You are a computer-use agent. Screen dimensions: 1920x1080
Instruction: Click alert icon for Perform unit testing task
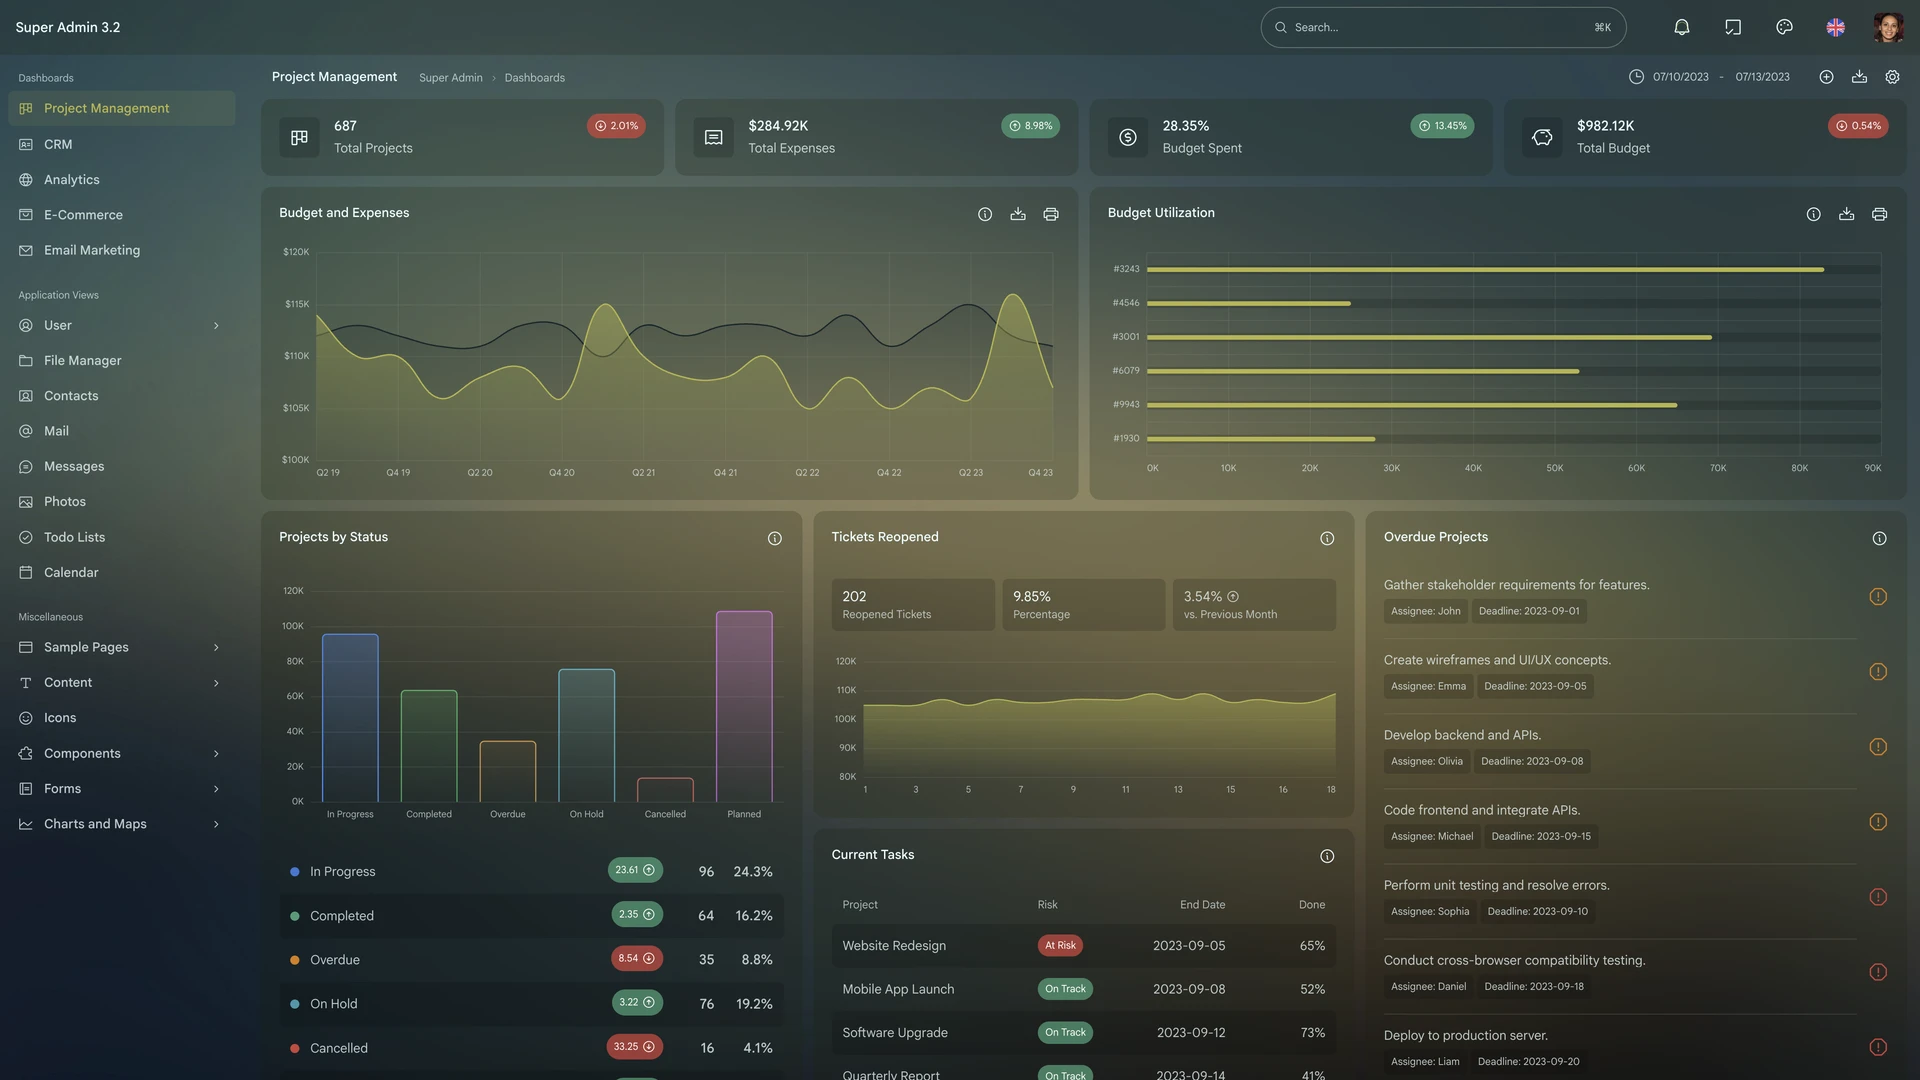(1878, 897)
